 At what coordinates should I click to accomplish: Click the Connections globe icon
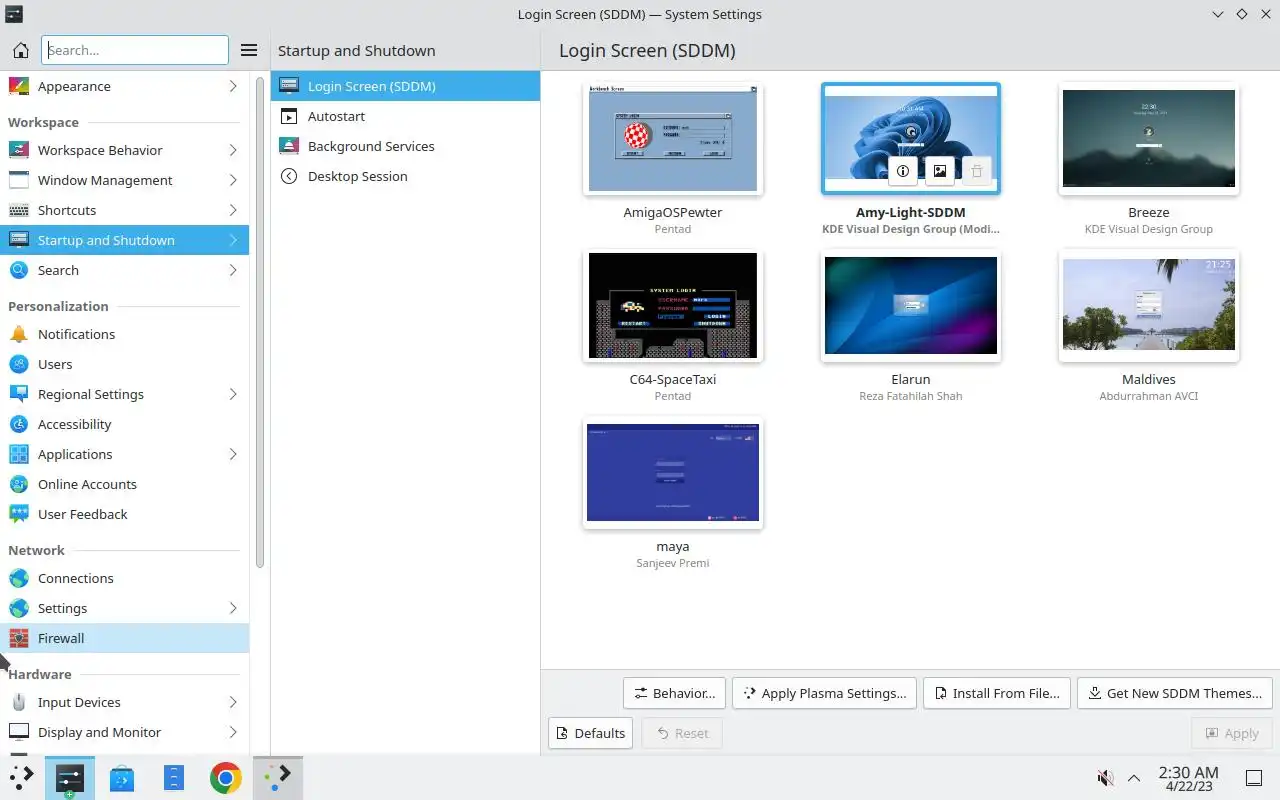(x=19, y=578)
